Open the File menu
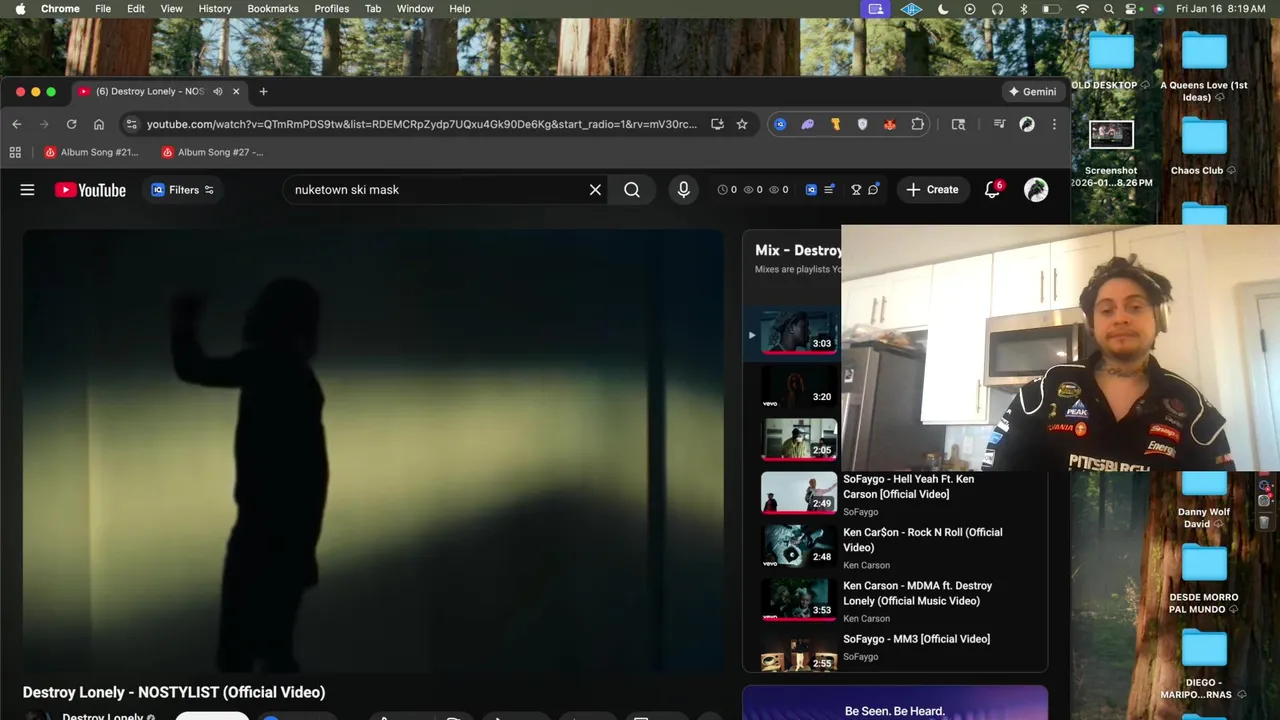 (x=103, y=9)
